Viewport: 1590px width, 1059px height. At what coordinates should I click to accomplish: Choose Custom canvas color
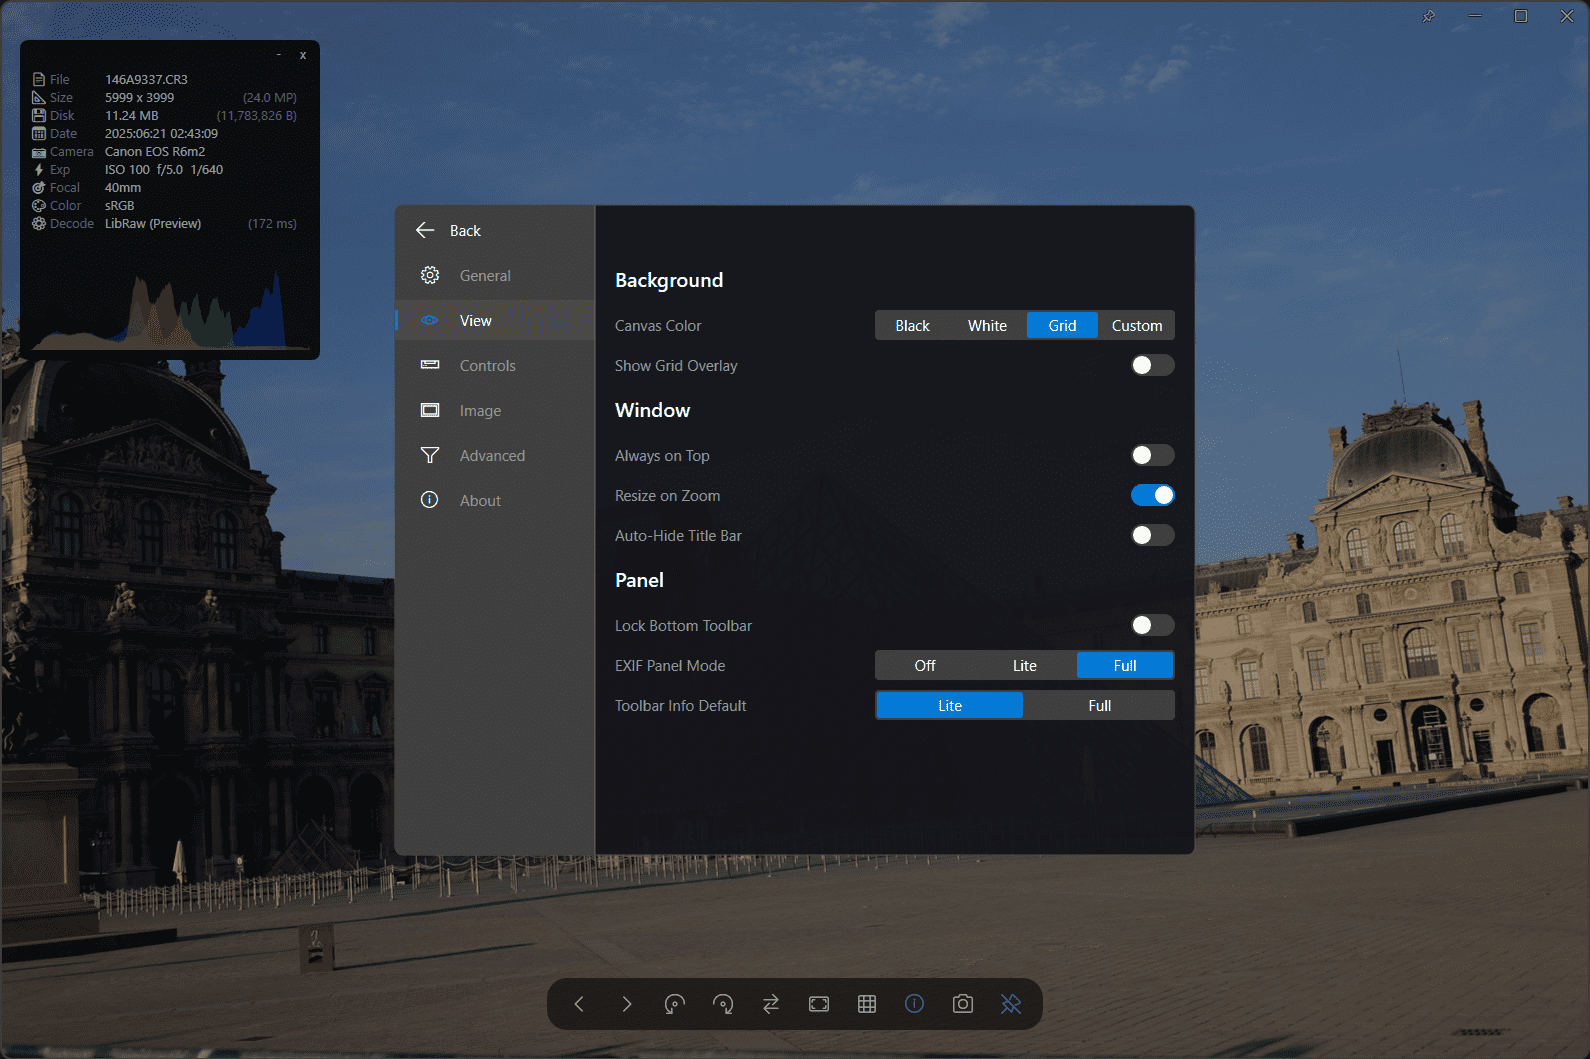click(1137, 326)
